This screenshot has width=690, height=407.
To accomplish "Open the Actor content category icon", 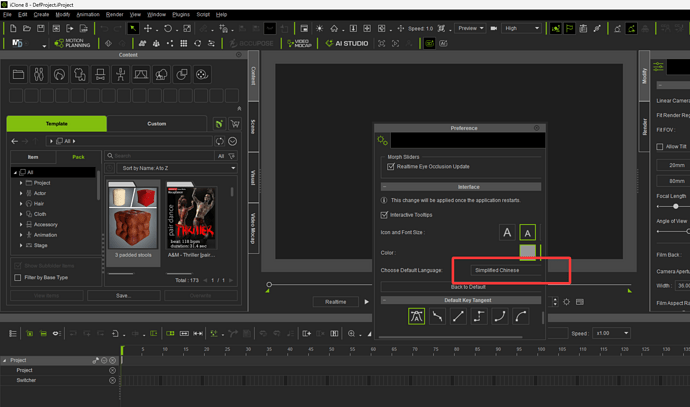I will click(x=39, y=74).
